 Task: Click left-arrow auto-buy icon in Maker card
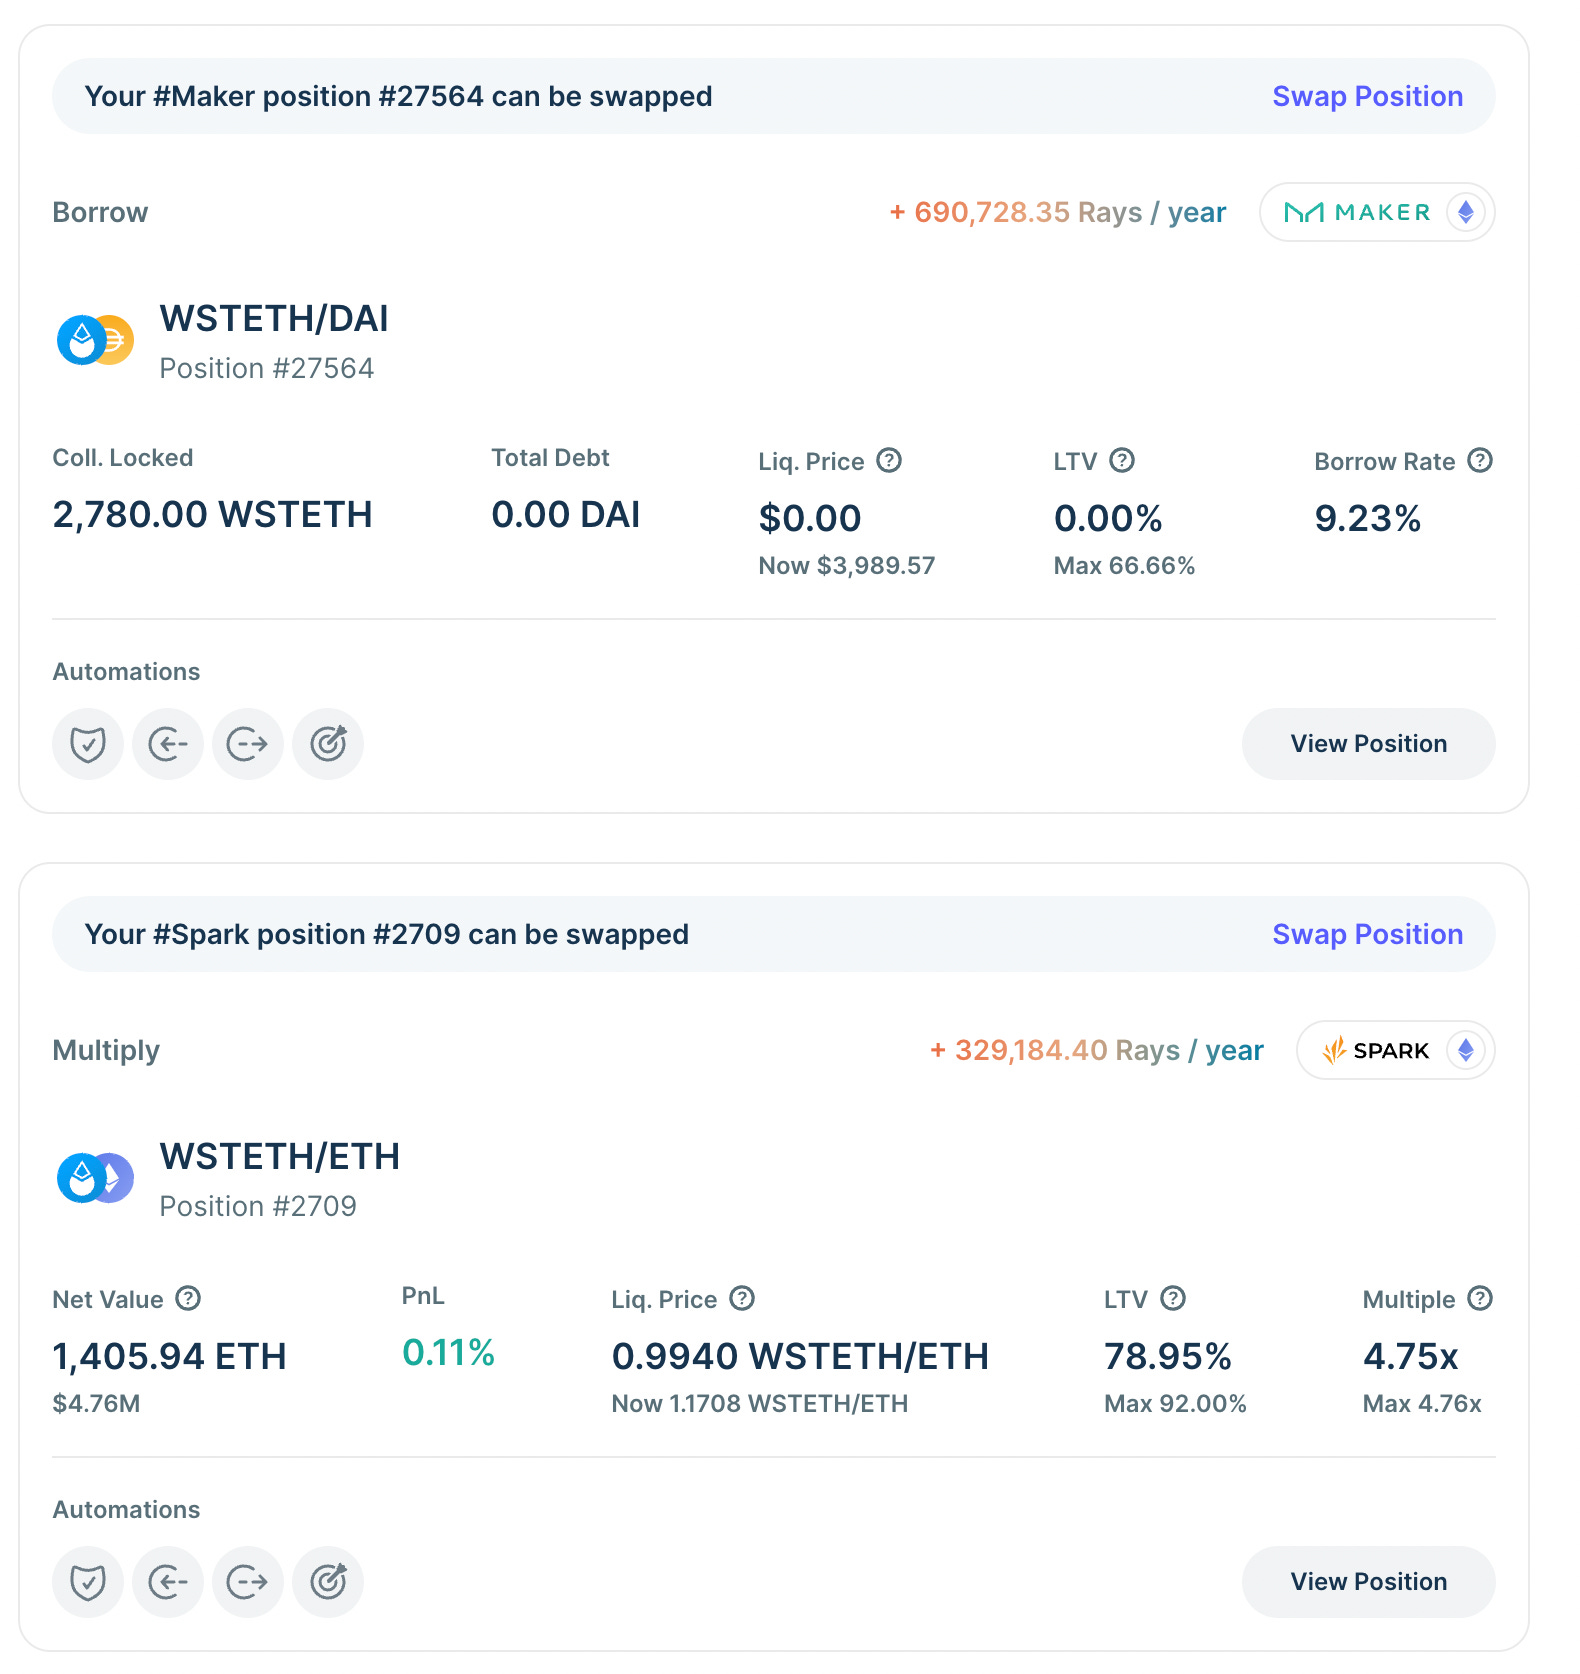click(x=168, y=744)
